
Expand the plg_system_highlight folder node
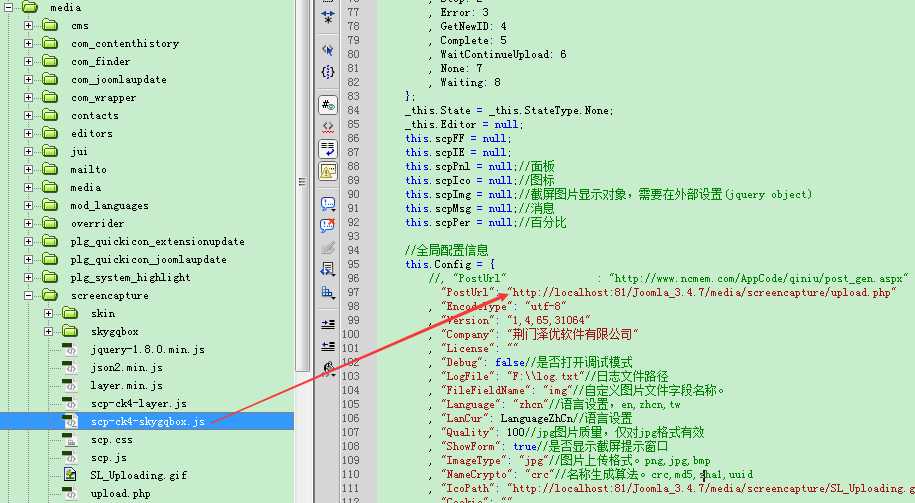point(28,277)
